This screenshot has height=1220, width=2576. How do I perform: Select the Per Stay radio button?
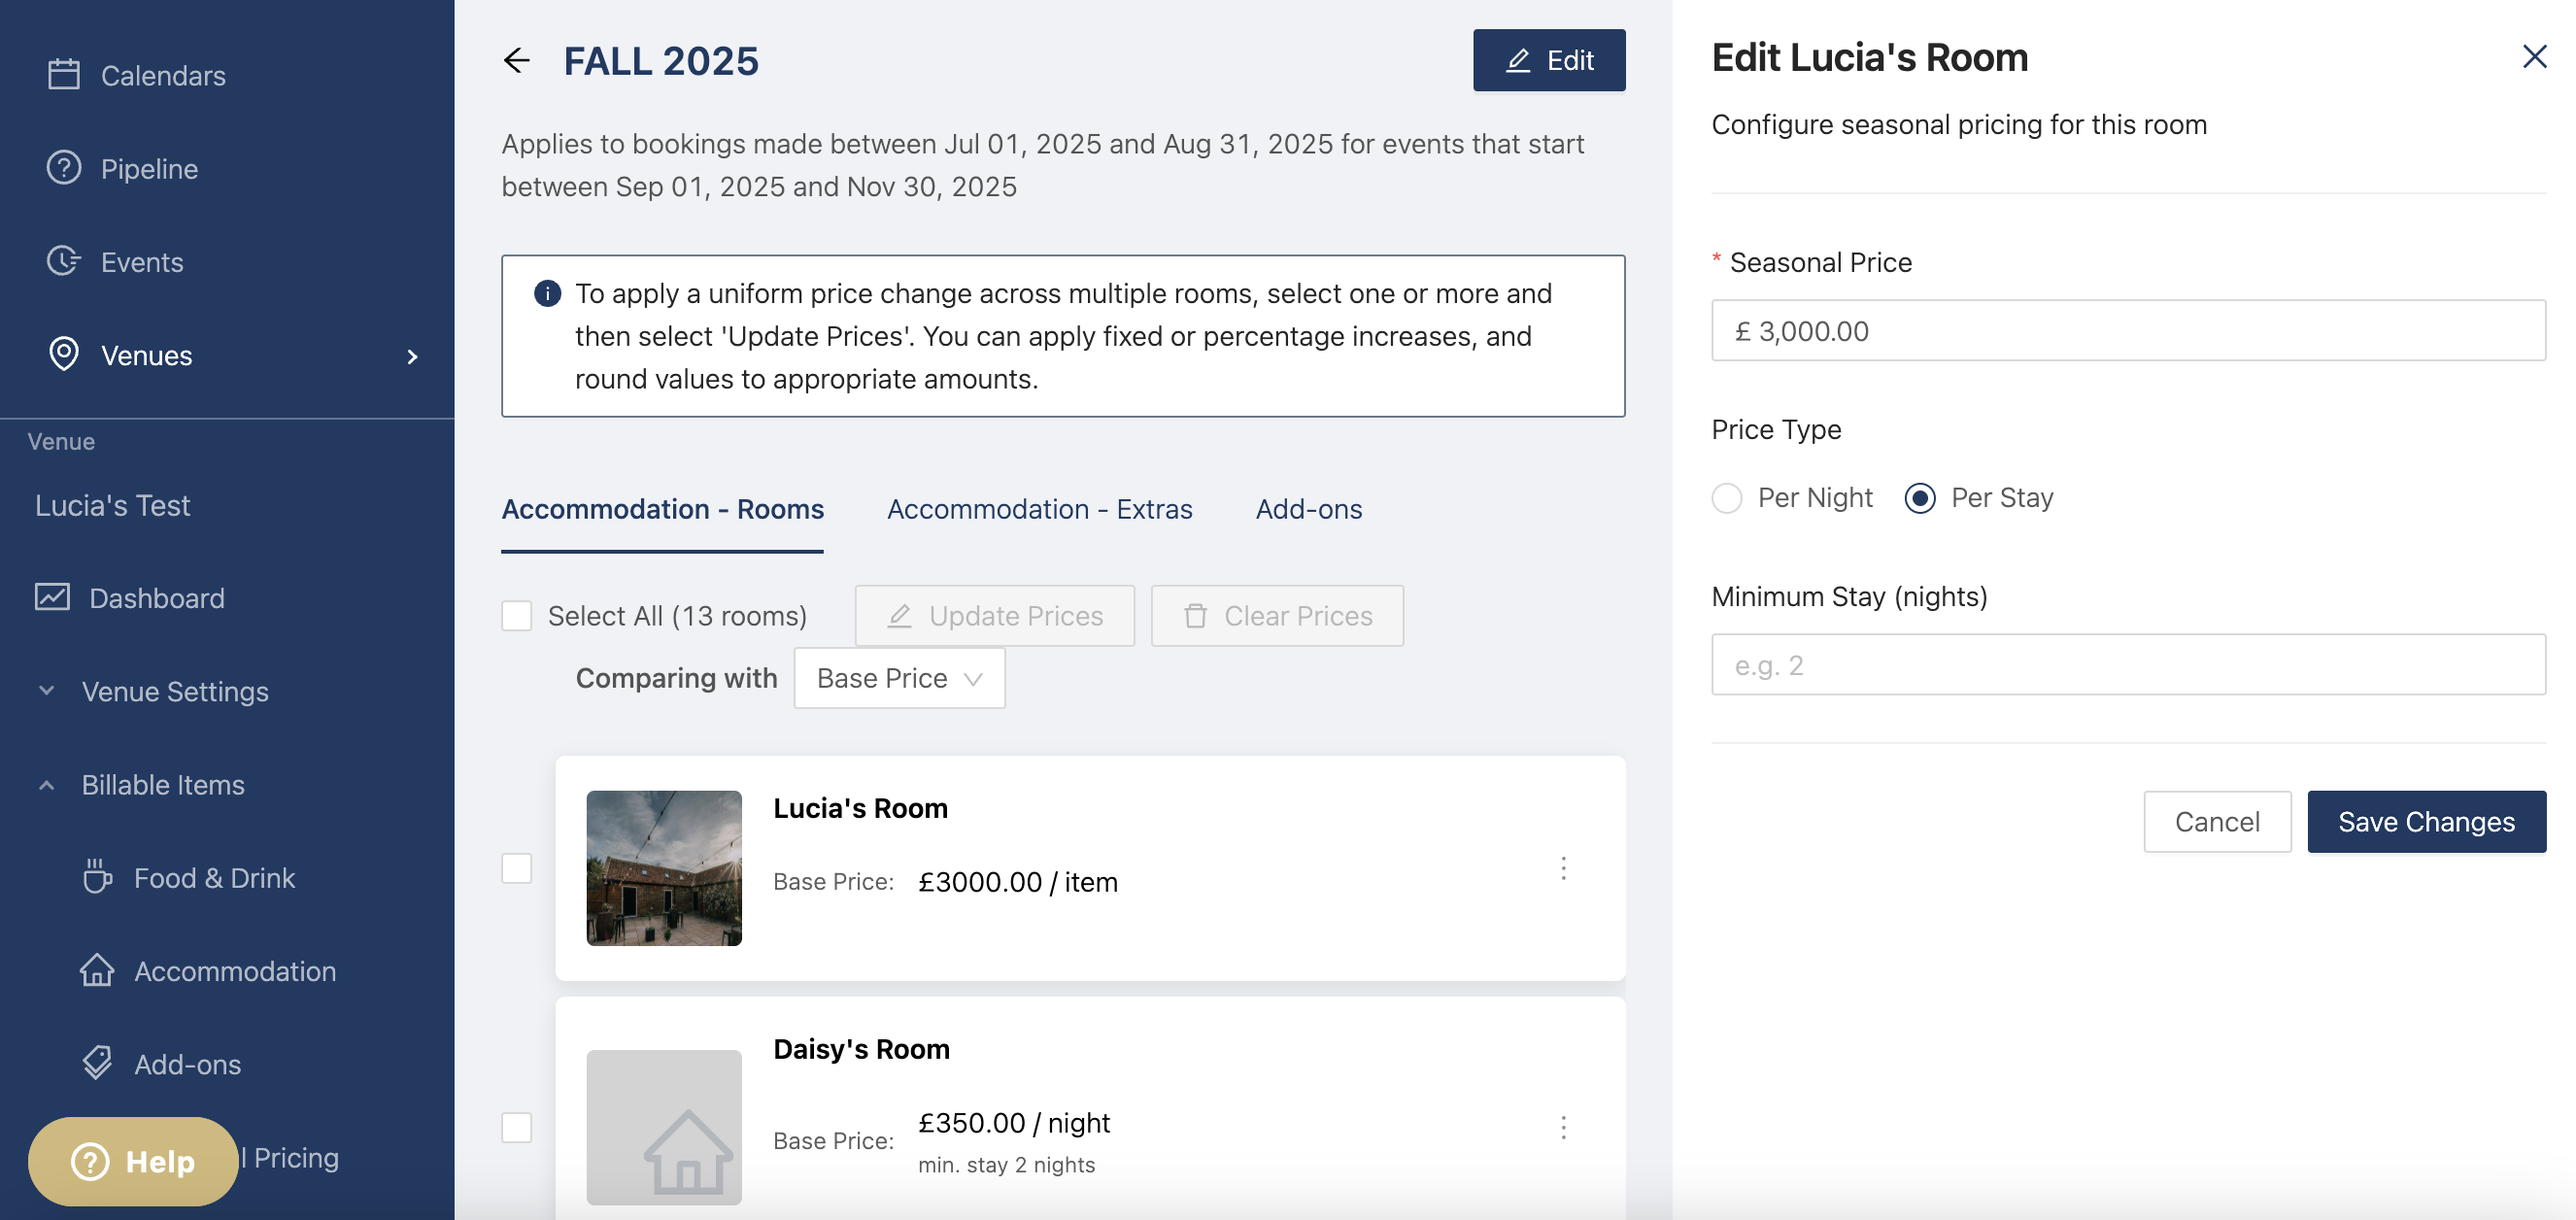pyautogui.click(x=1920, y=498)
